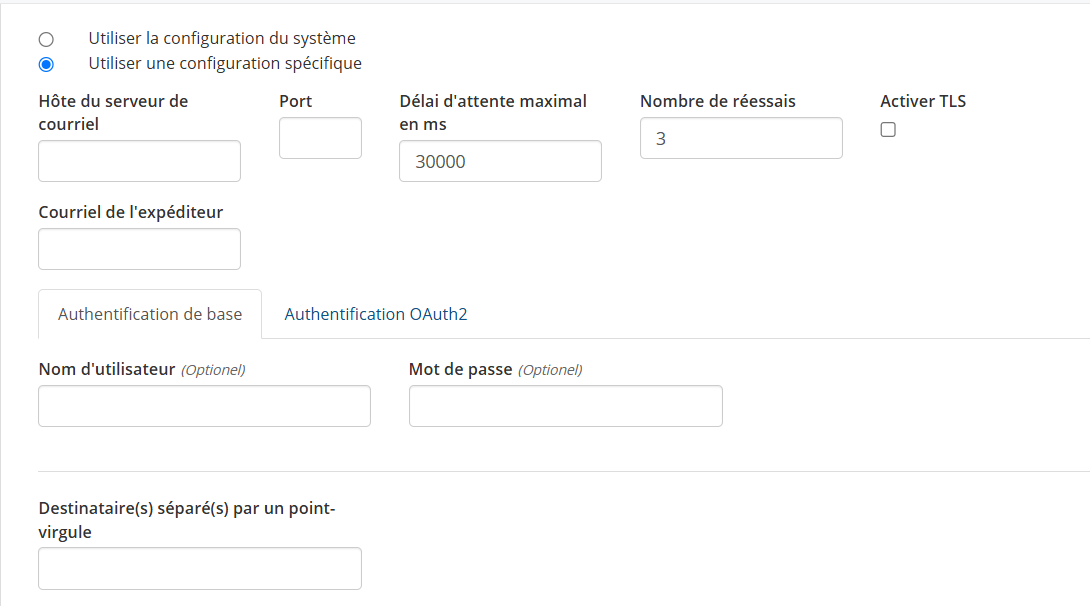This screenshot has width=1090, height=606.
Task: Switch to the Authentification OAuth2 tab
Action: click(x=375, y=313)
